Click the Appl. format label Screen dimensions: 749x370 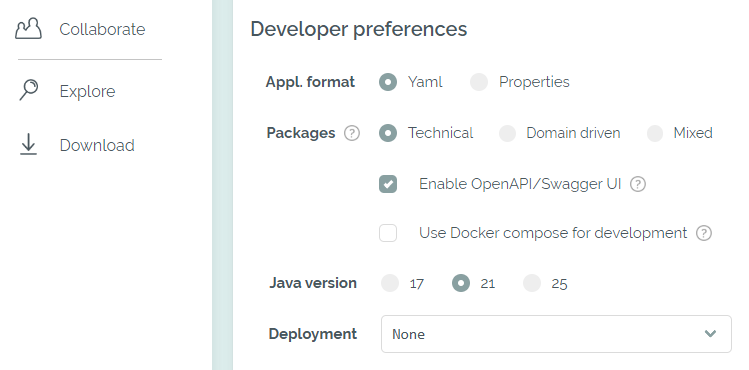click(310, 82)
